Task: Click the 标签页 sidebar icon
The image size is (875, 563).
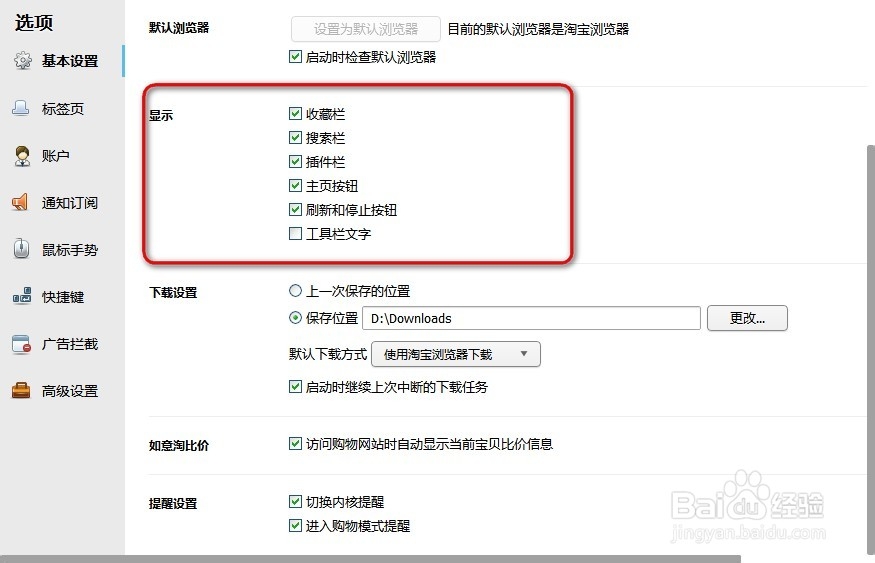Action: tap(22, 109)
